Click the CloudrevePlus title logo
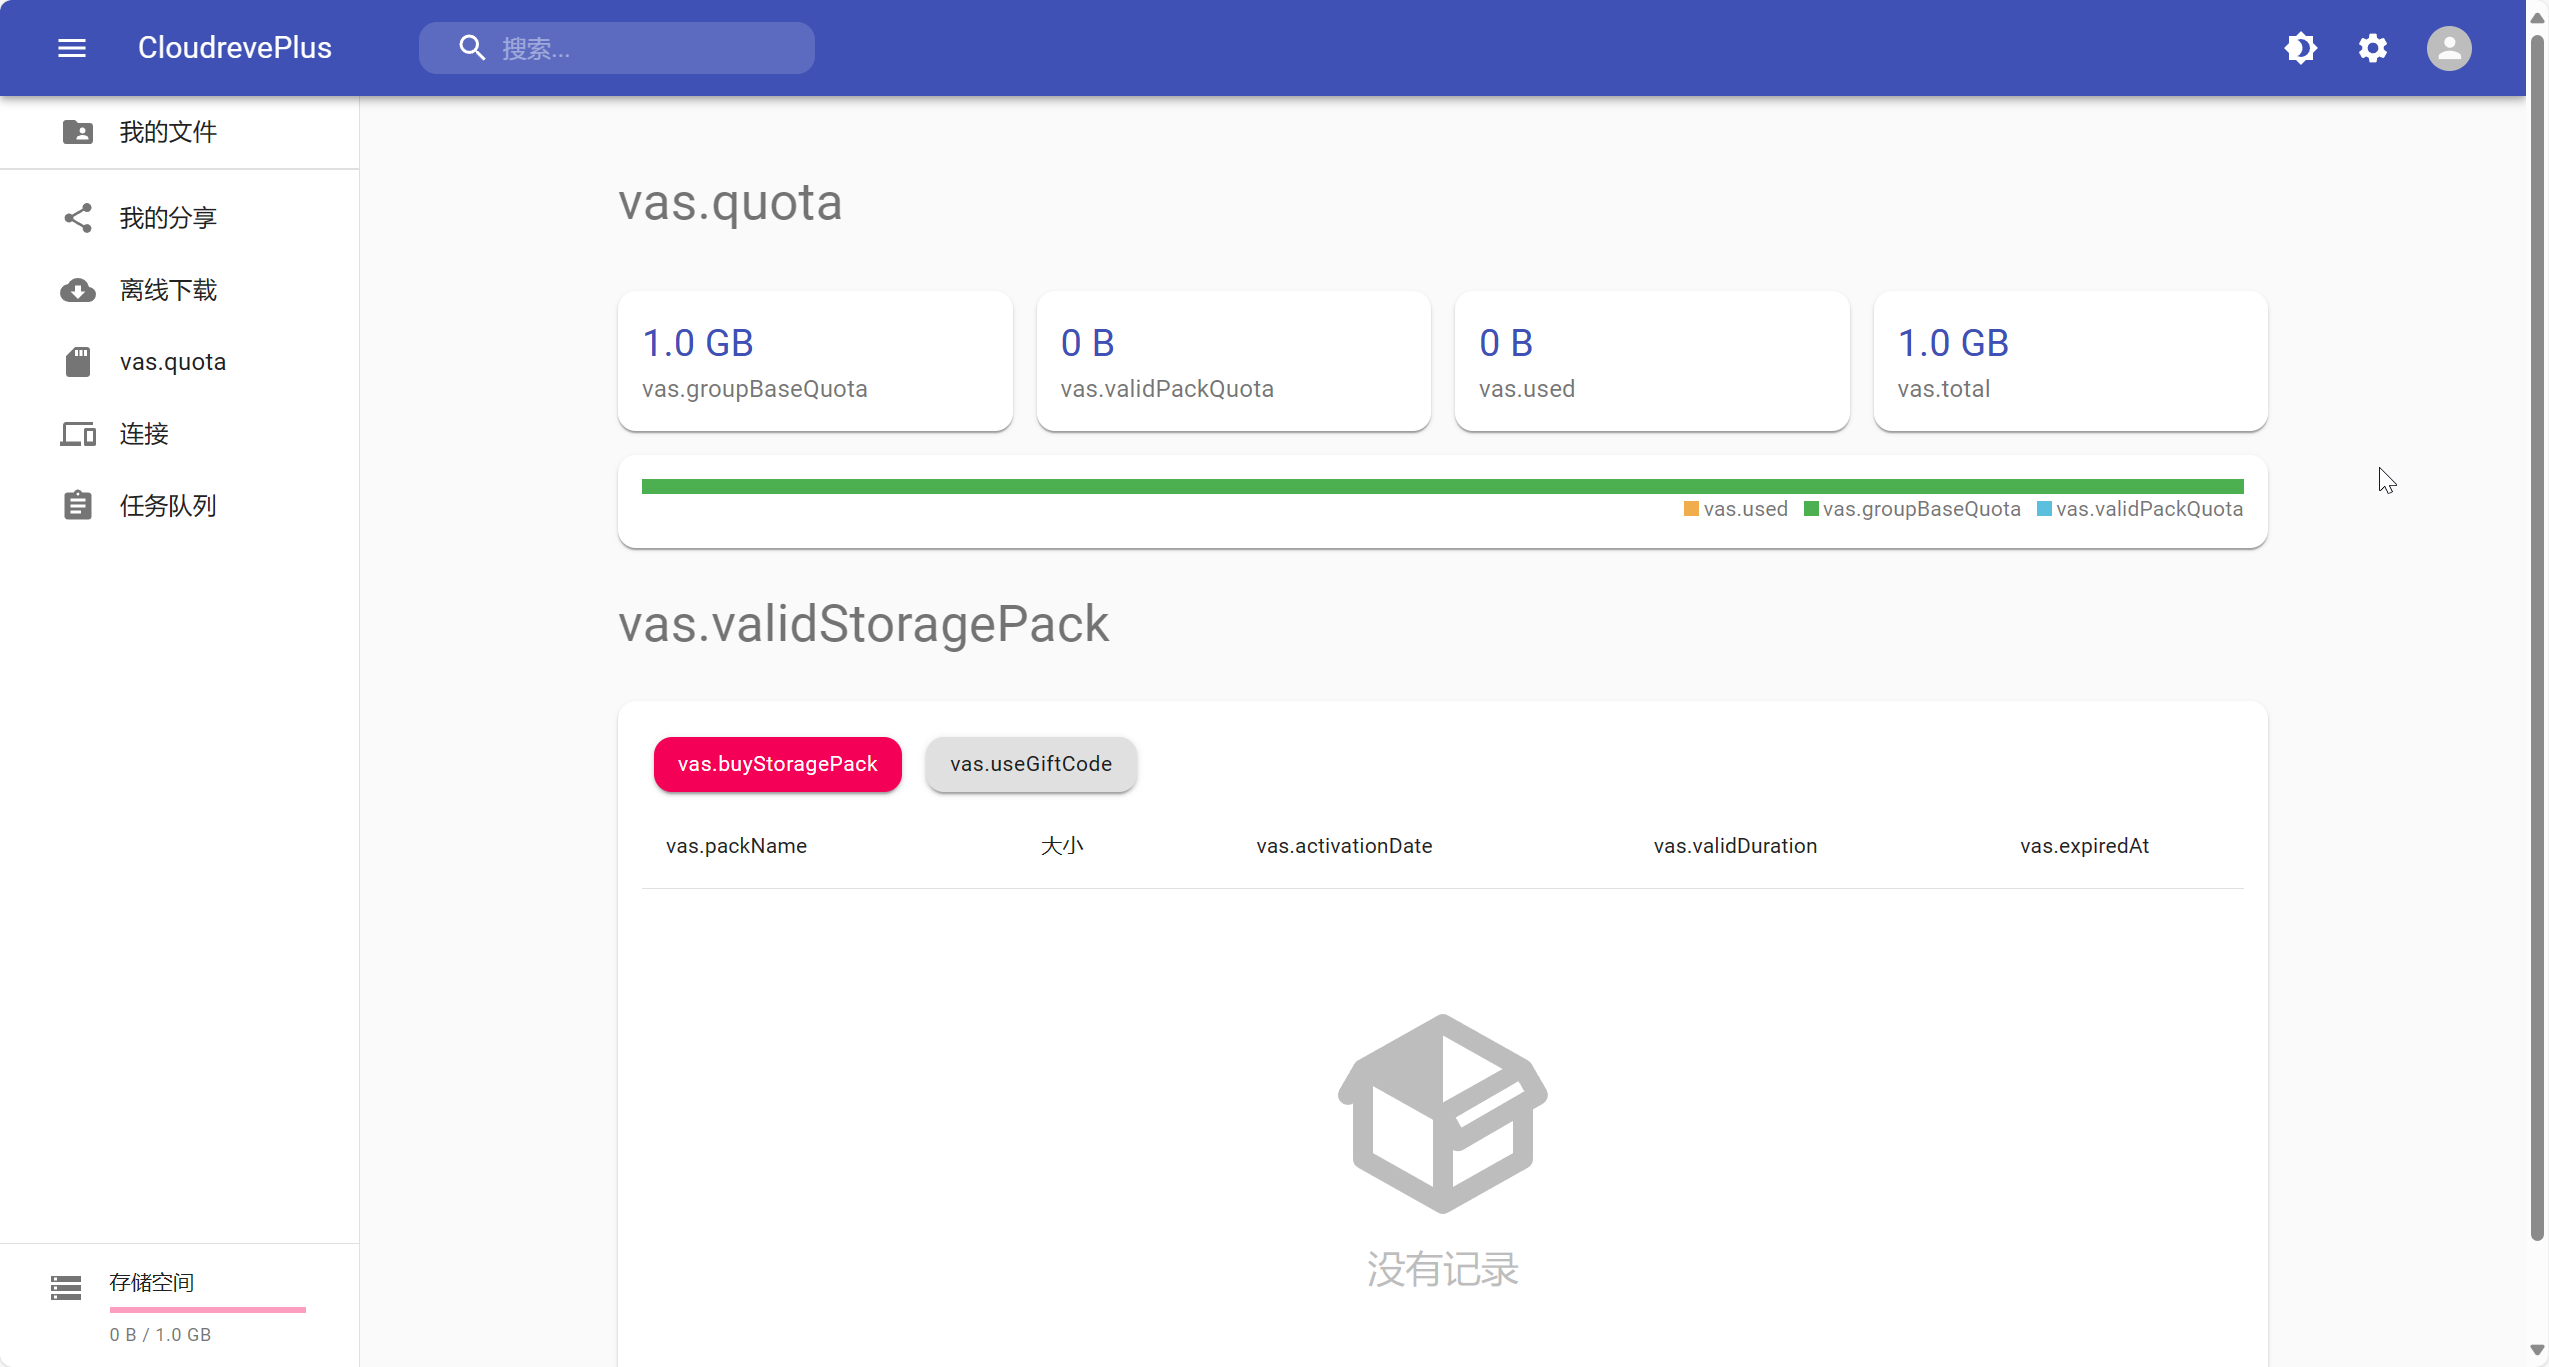The height and width of the screenshot is (1367, 2549). (234, 48)
